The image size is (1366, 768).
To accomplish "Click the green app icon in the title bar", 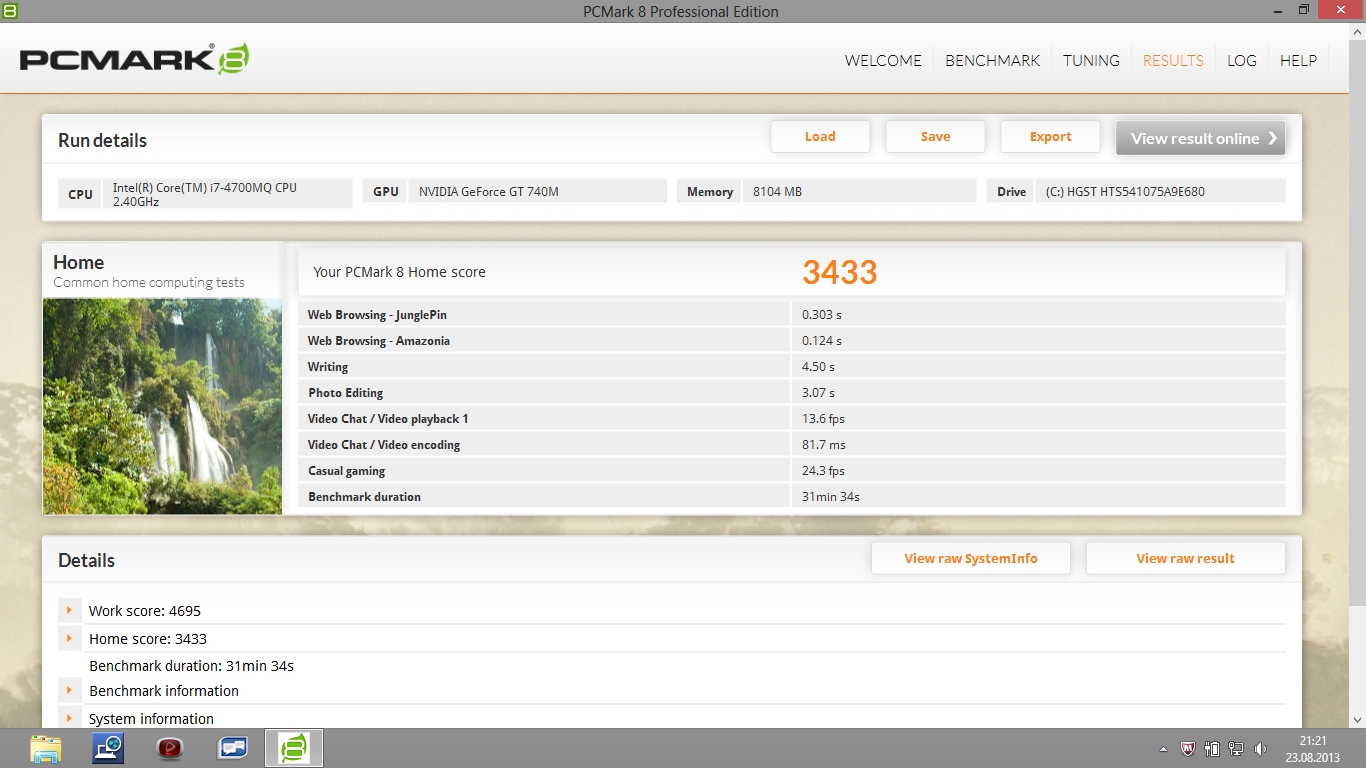I will [9, 10].
